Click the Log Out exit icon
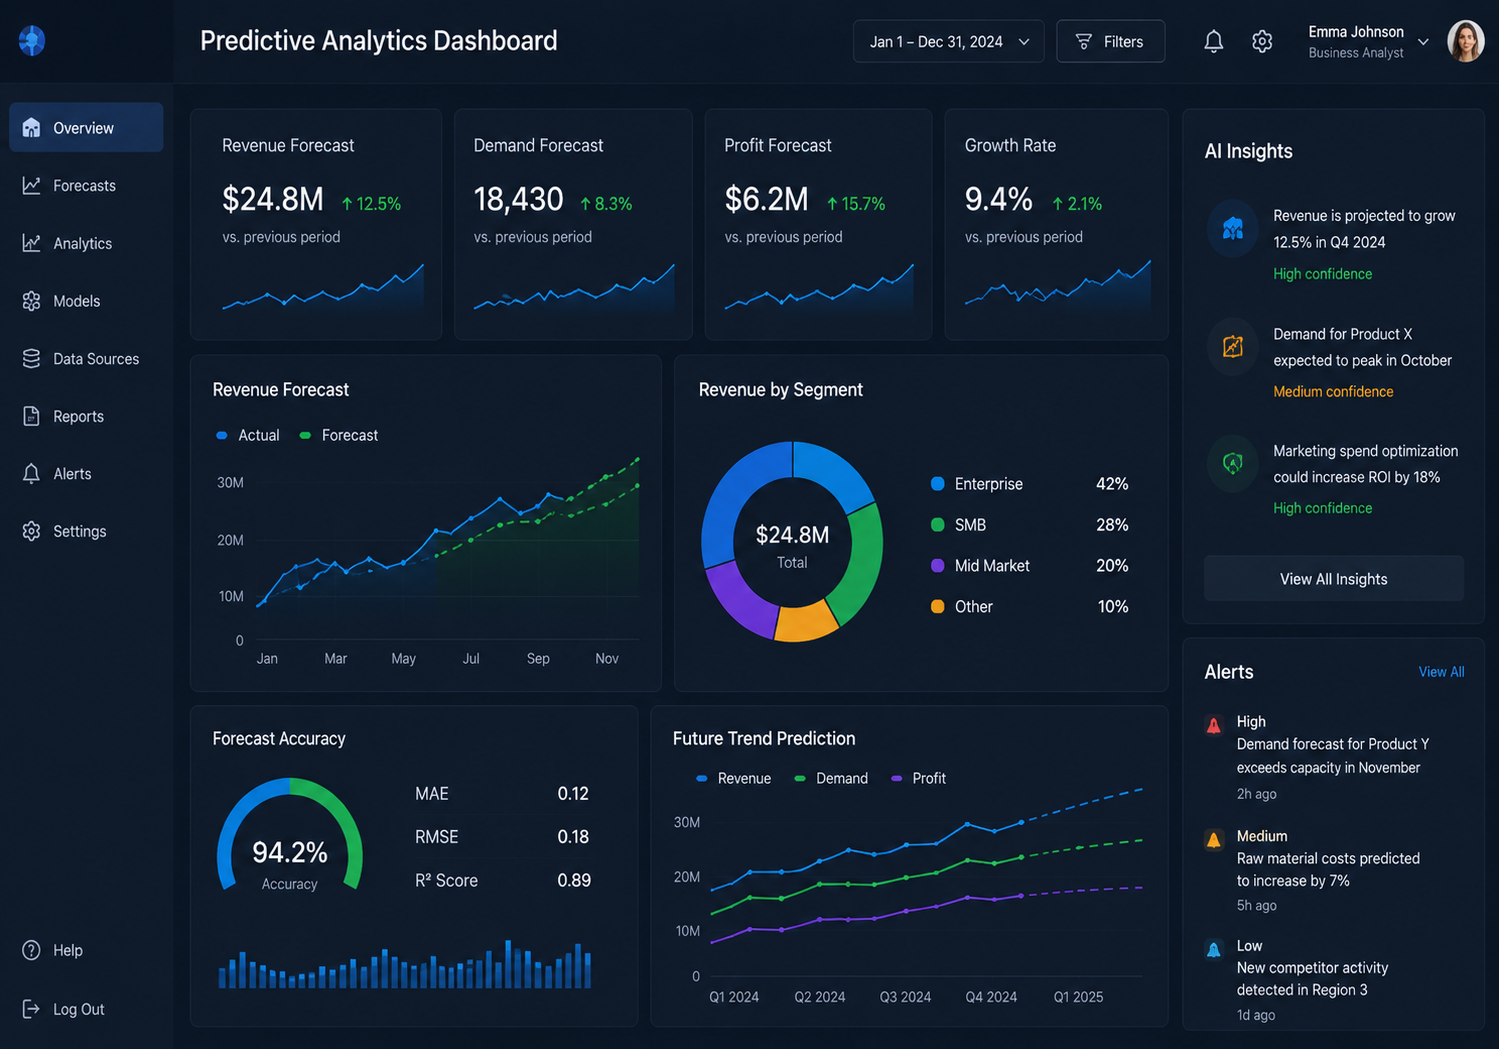Image resolution: width=1499 pixels, height=1049 pixels. click(x=32, y=1009)
